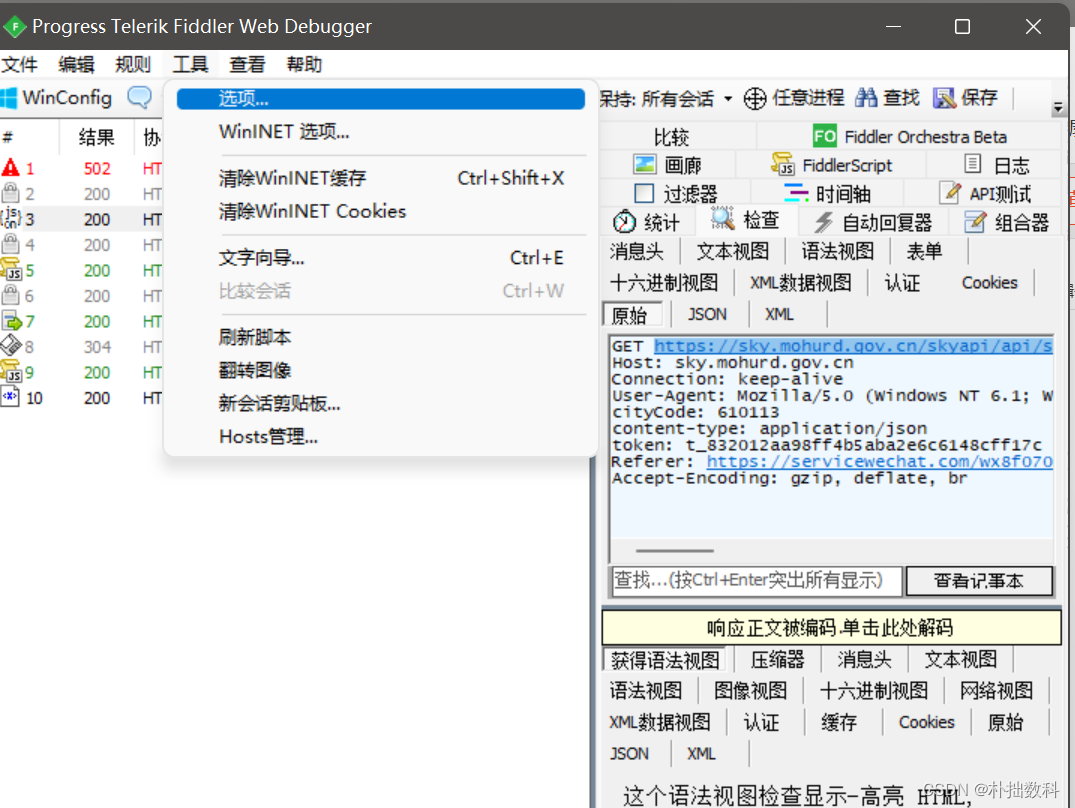
Task: Click the Save toolbar icon
Action: pos(944,98)
